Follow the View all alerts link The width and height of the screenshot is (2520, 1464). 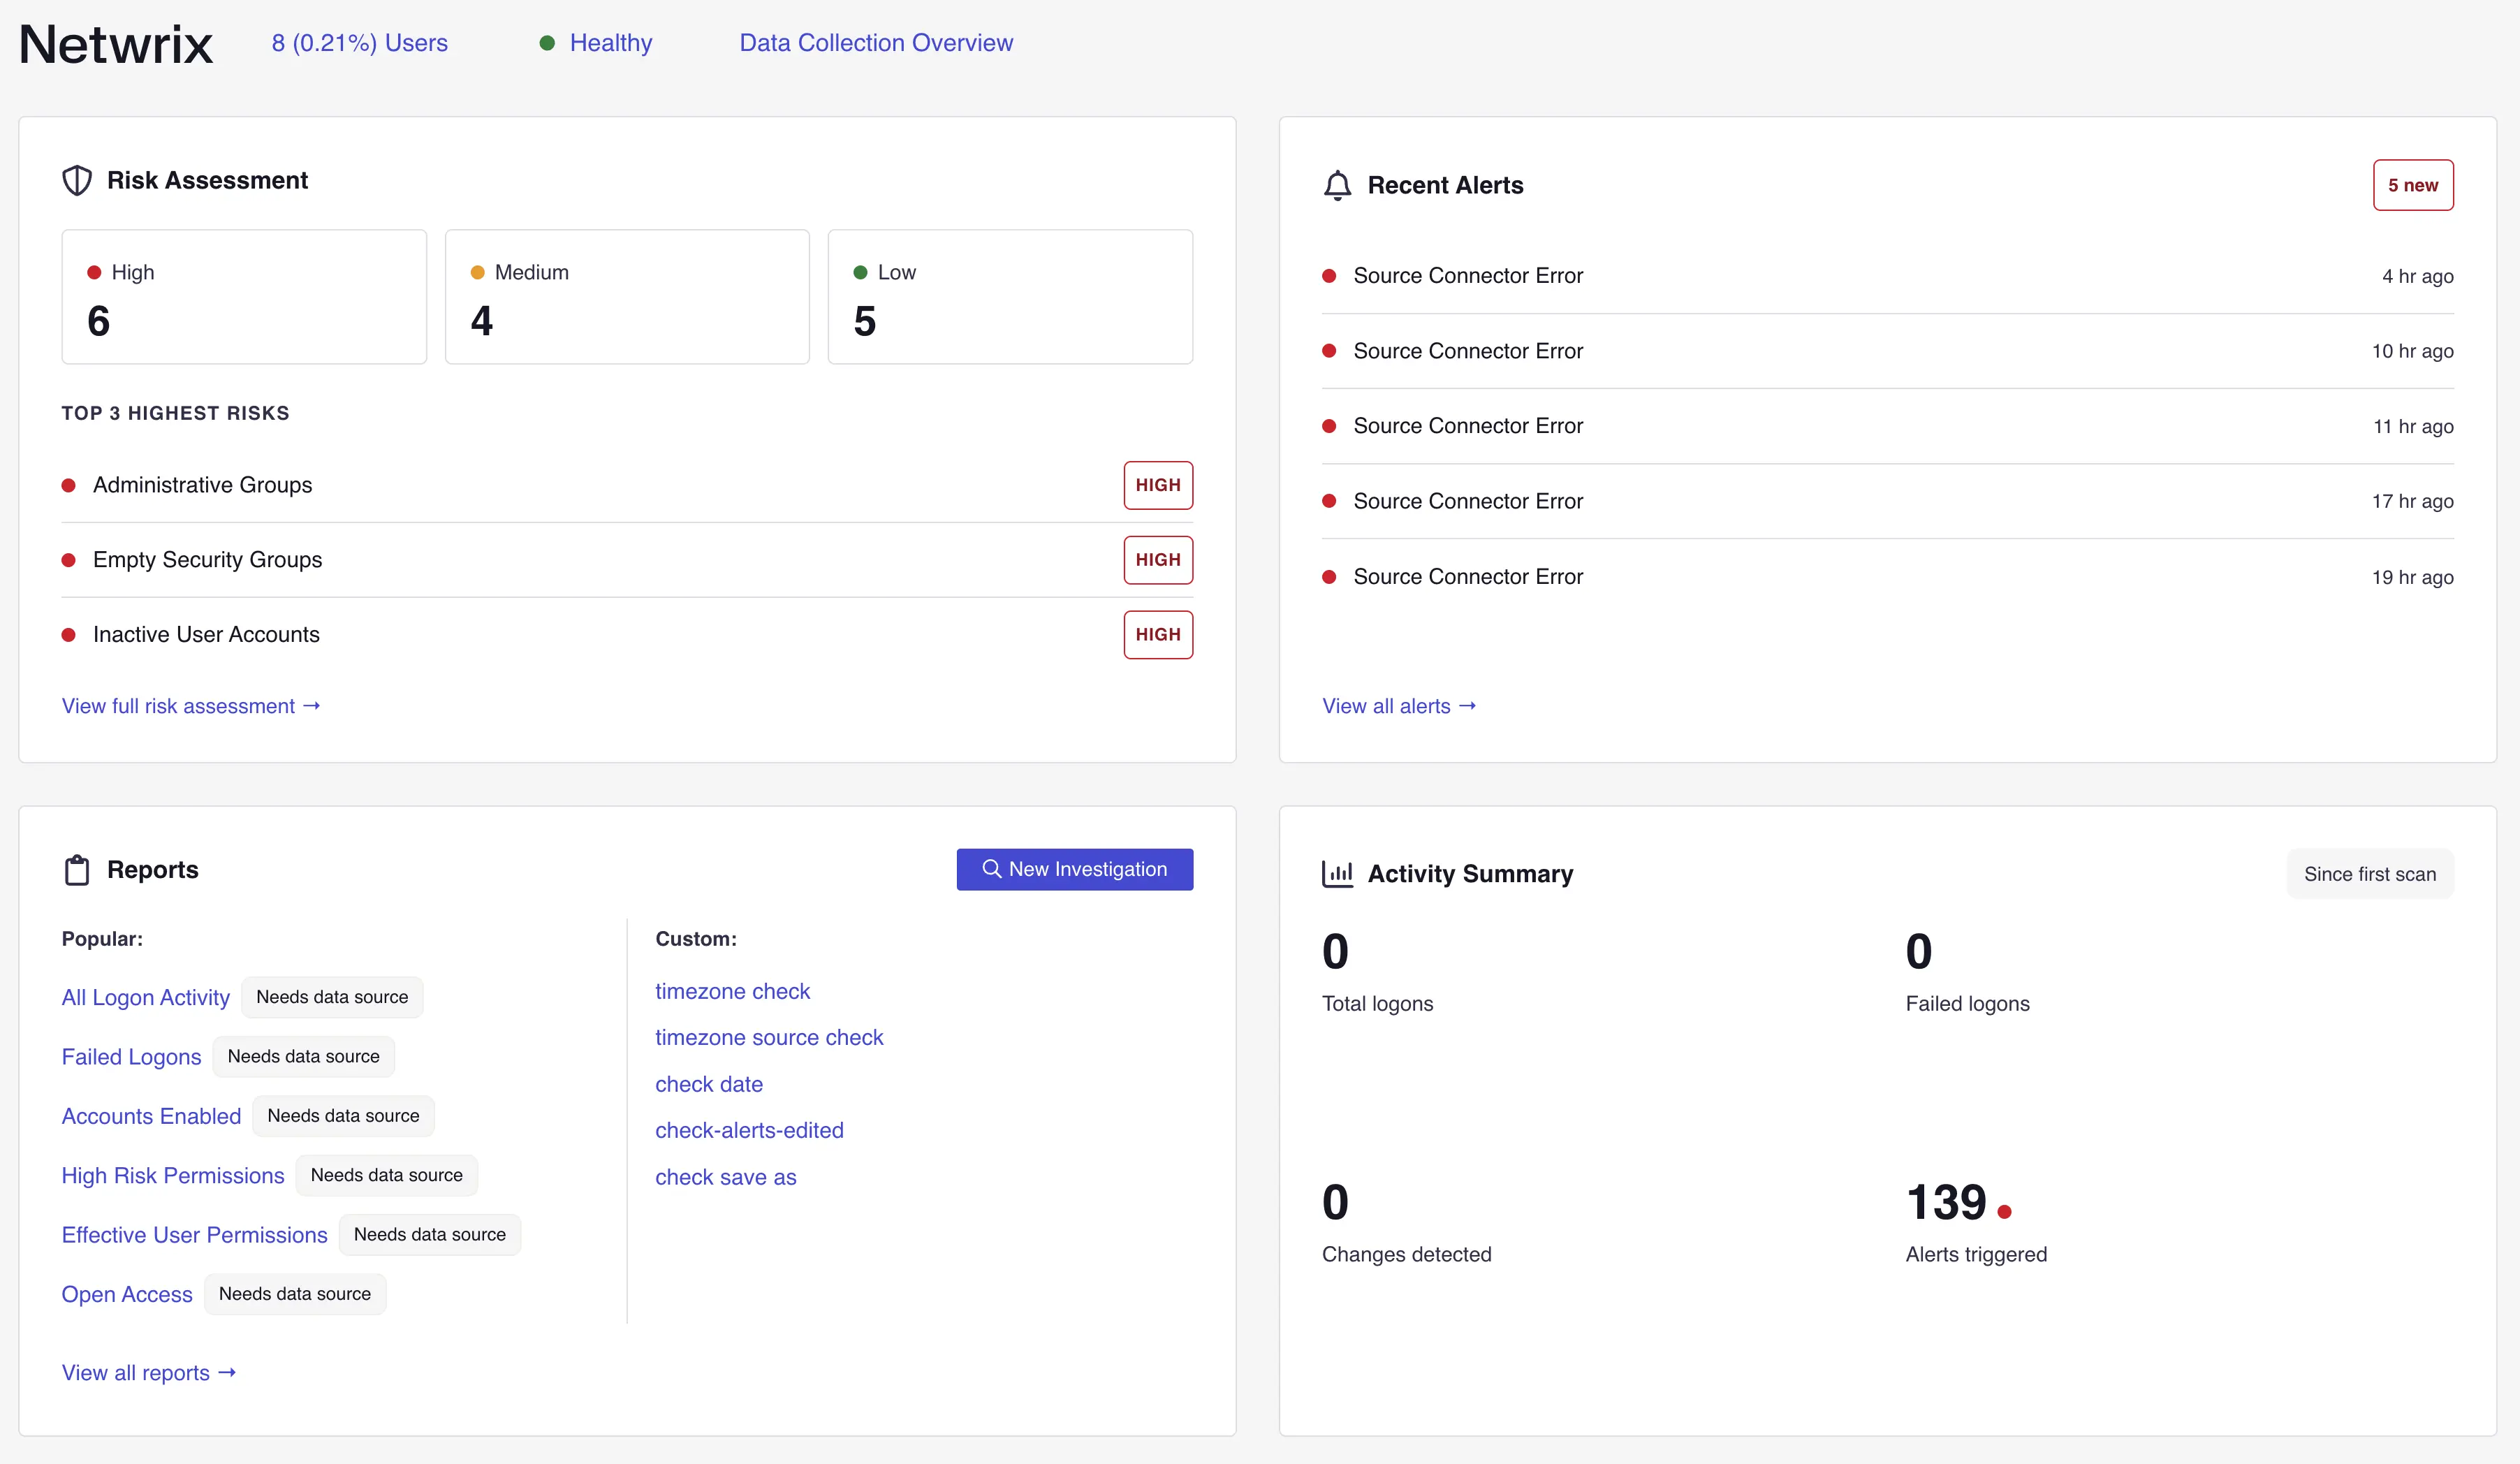pos(1399,706)
